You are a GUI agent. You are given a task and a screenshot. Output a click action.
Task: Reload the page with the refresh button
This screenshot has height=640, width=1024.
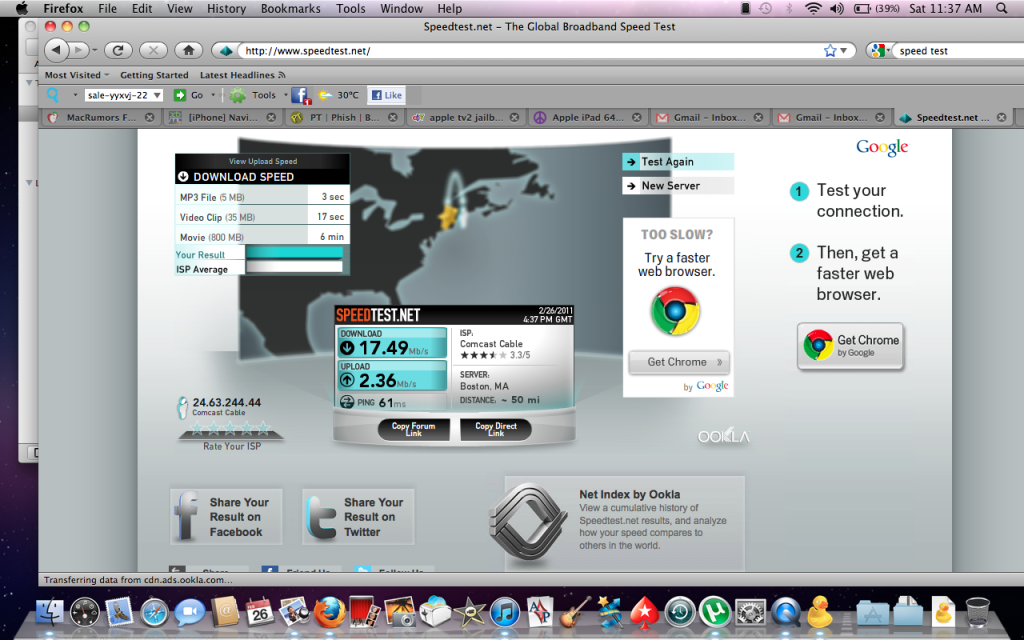point(118,50)
